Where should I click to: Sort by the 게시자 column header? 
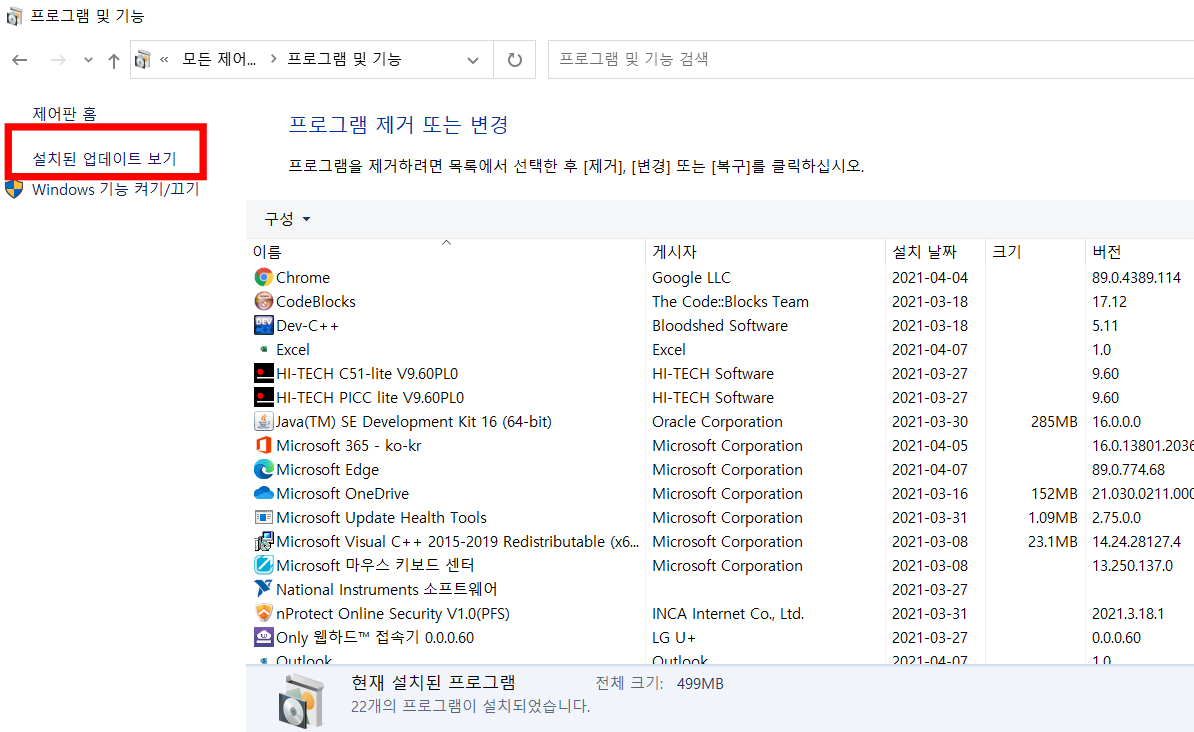765,251
